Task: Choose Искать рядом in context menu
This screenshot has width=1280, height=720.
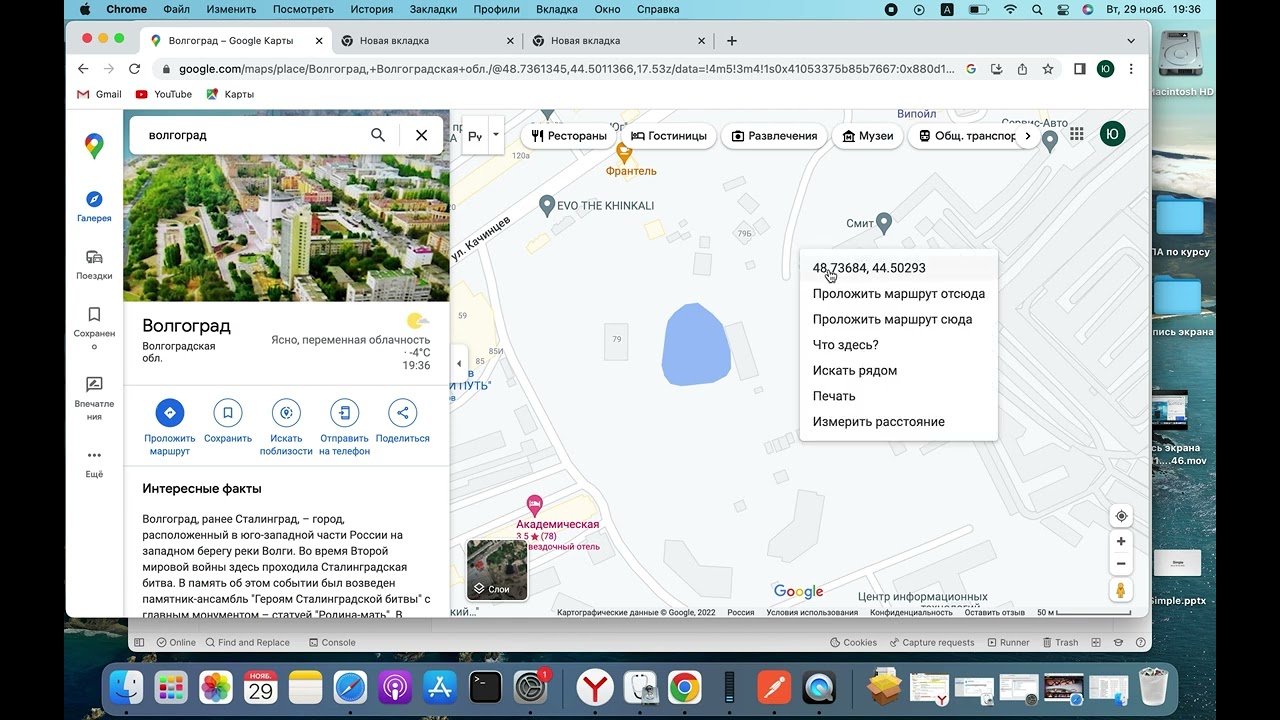Action: (x=898, y=371)
